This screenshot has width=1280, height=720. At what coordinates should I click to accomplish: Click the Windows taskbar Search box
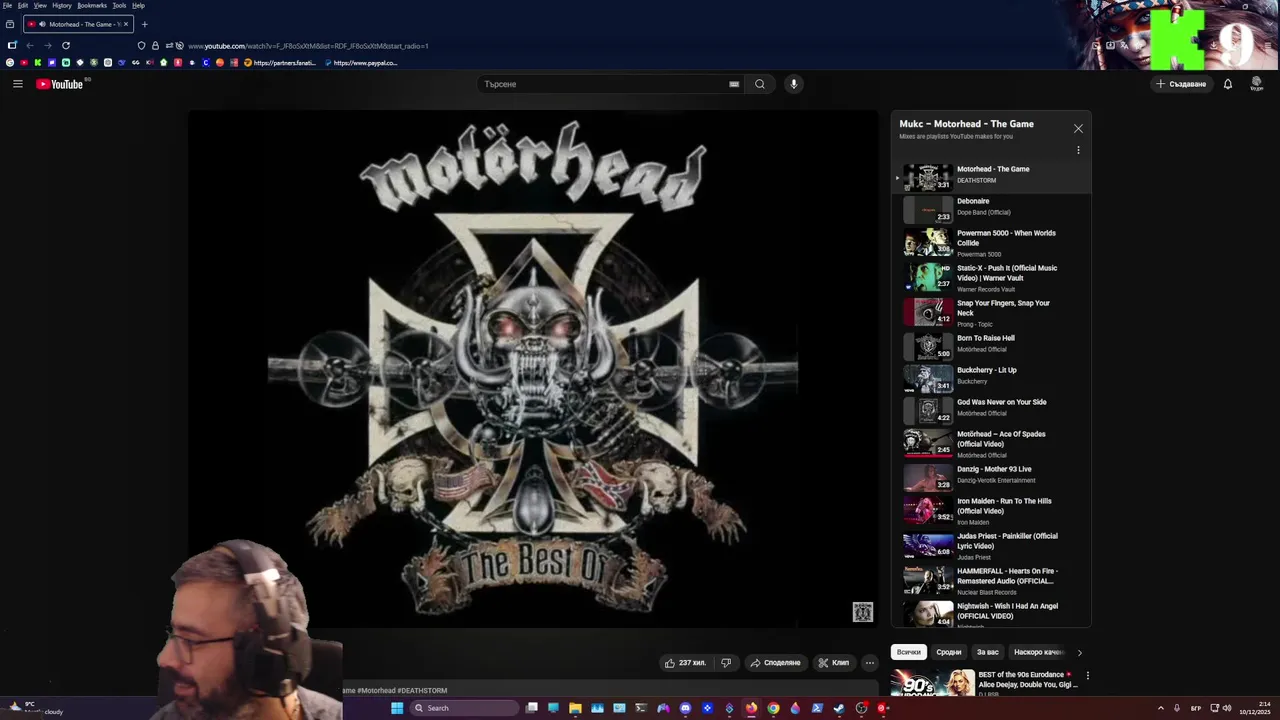point(465,708)
